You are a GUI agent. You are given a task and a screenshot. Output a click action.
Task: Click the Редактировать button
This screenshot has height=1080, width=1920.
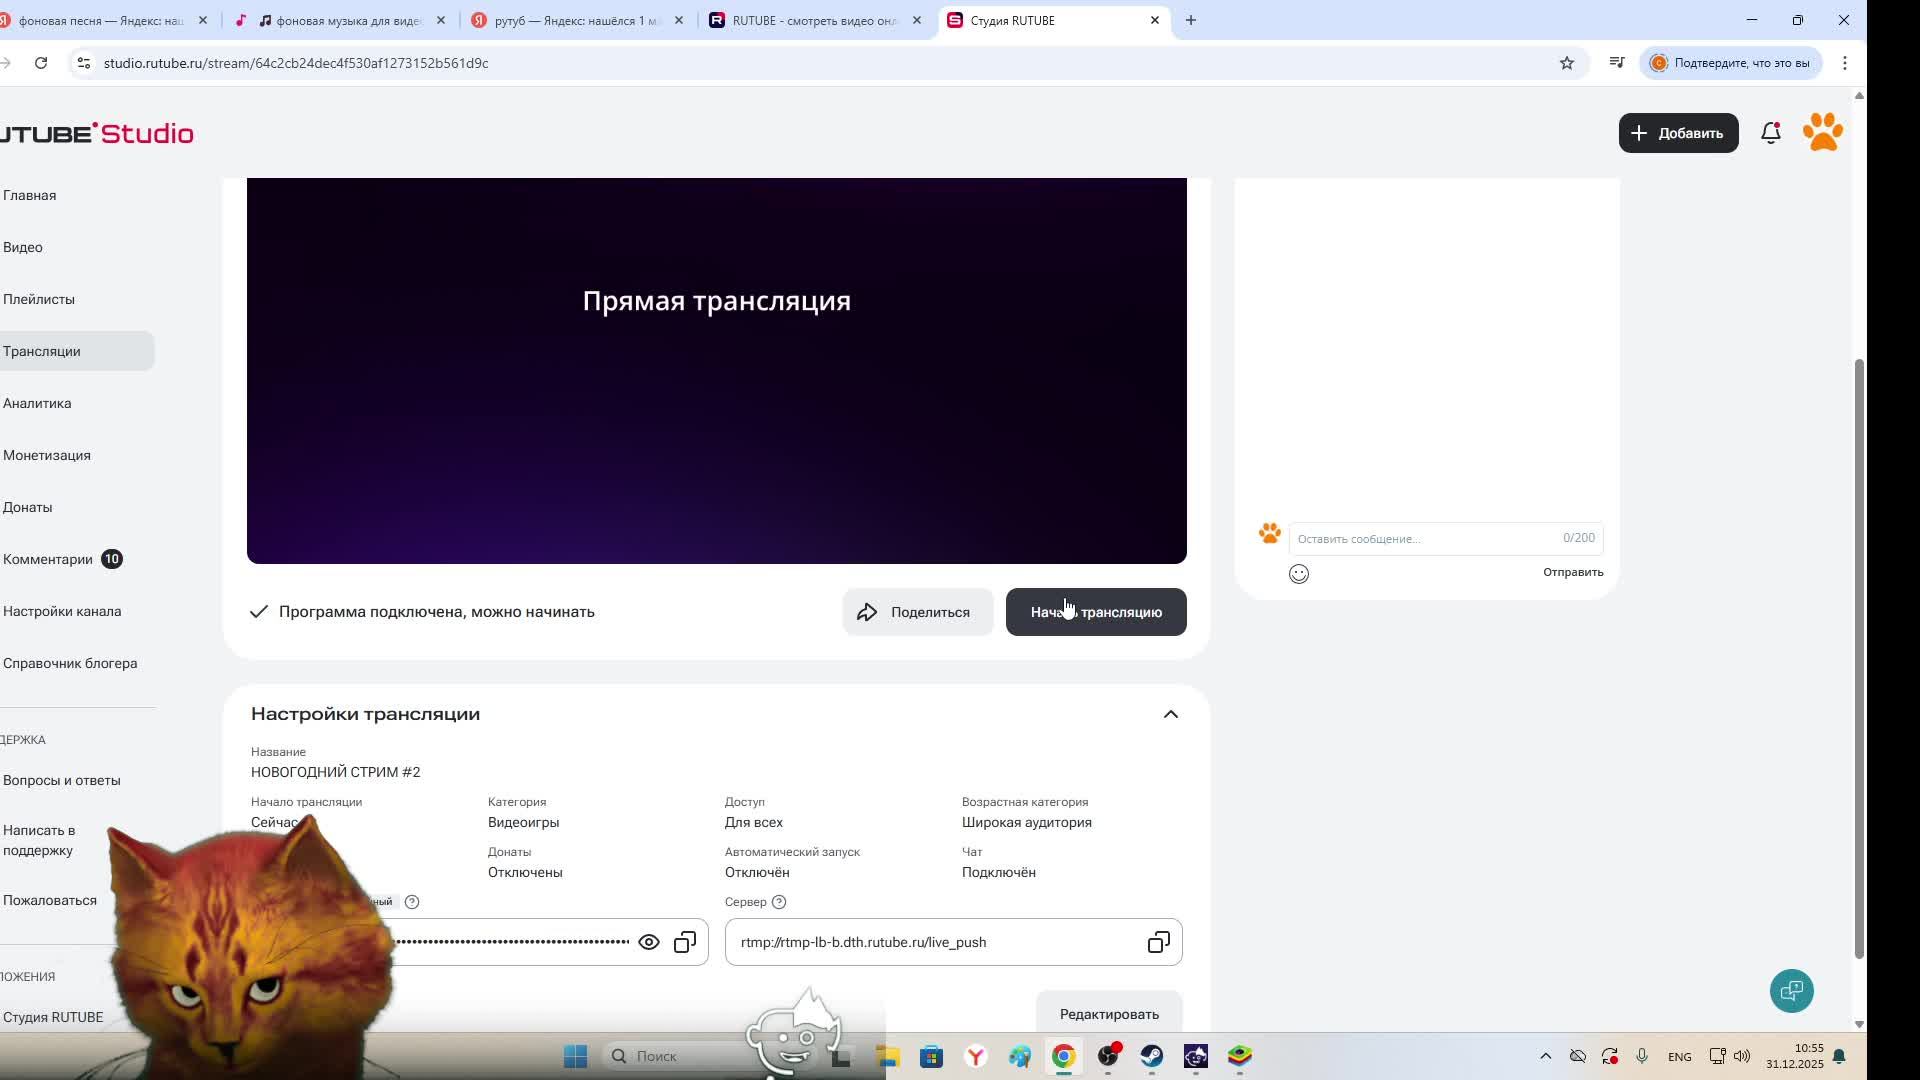(1109, 1014)
